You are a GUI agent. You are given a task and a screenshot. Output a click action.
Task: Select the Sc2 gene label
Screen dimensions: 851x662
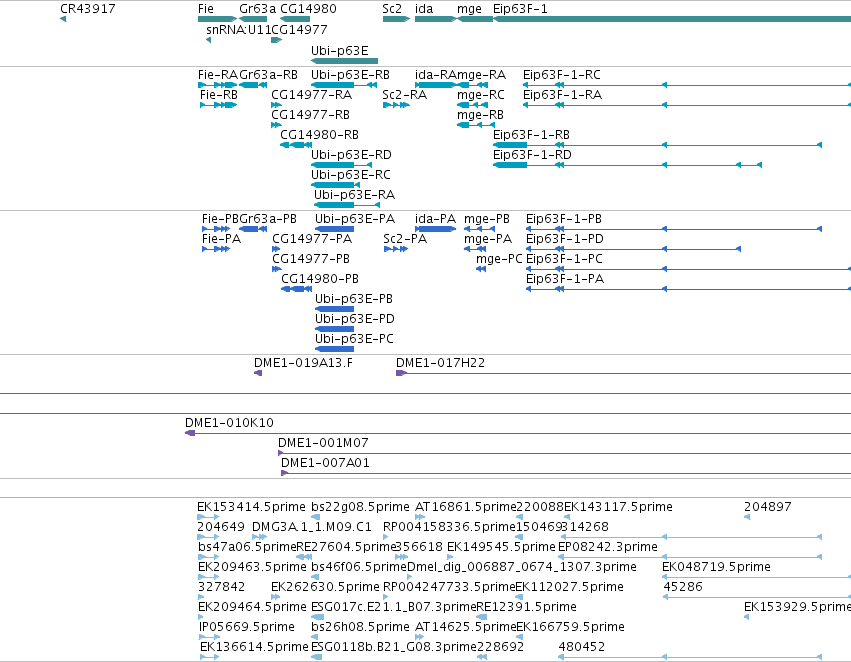coord(392,9)
